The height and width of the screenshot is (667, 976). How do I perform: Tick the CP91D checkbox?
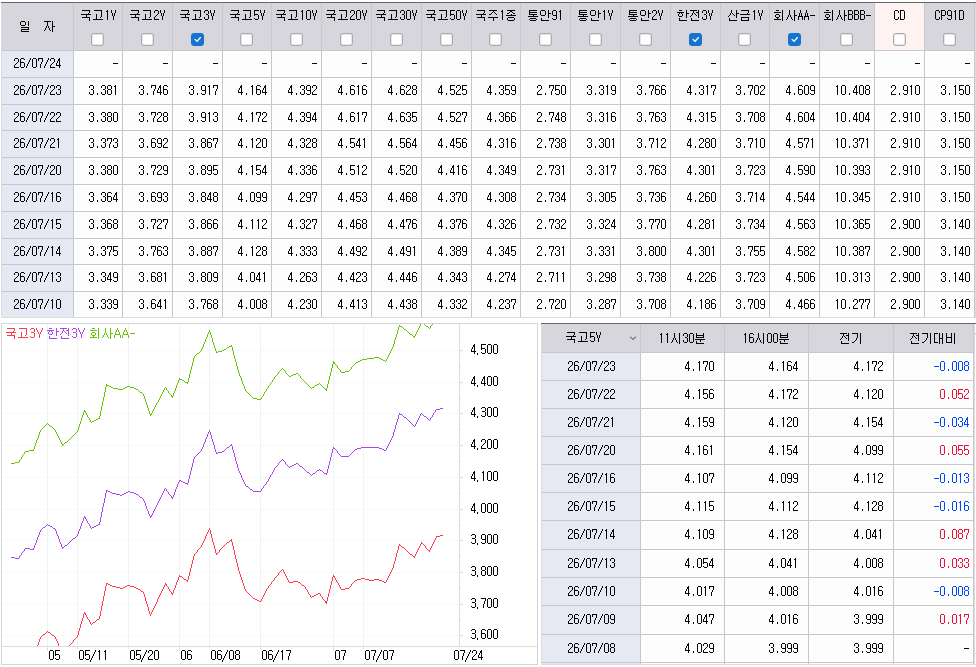point(949,40)
